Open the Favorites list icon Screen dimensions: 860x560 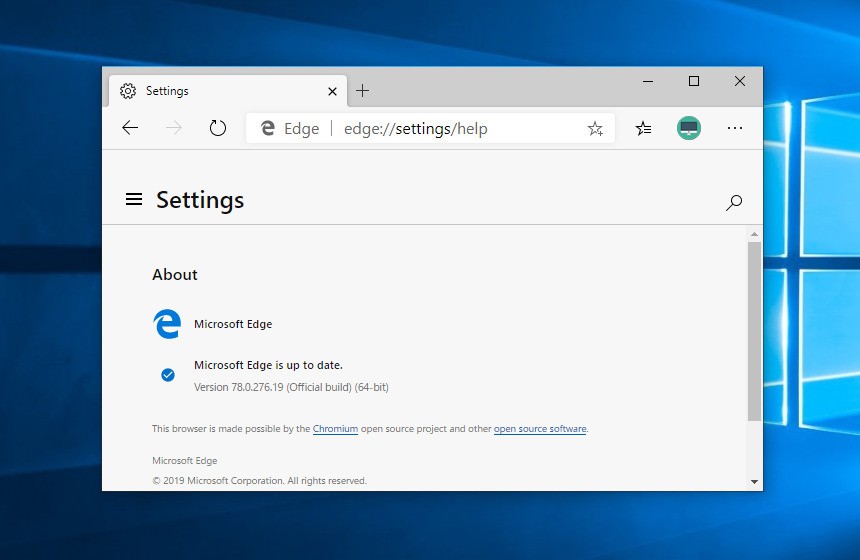(644, 128)
